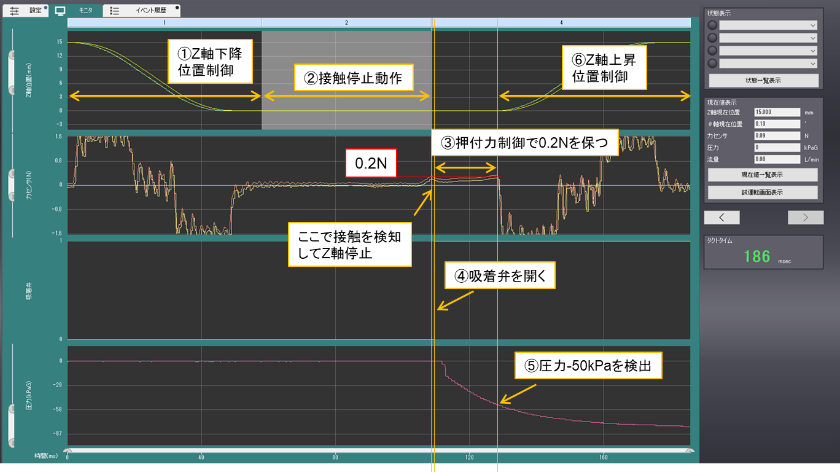Click the Z軸位置 vertical range slider
The image size is (840, 472).
pos(10,70)
